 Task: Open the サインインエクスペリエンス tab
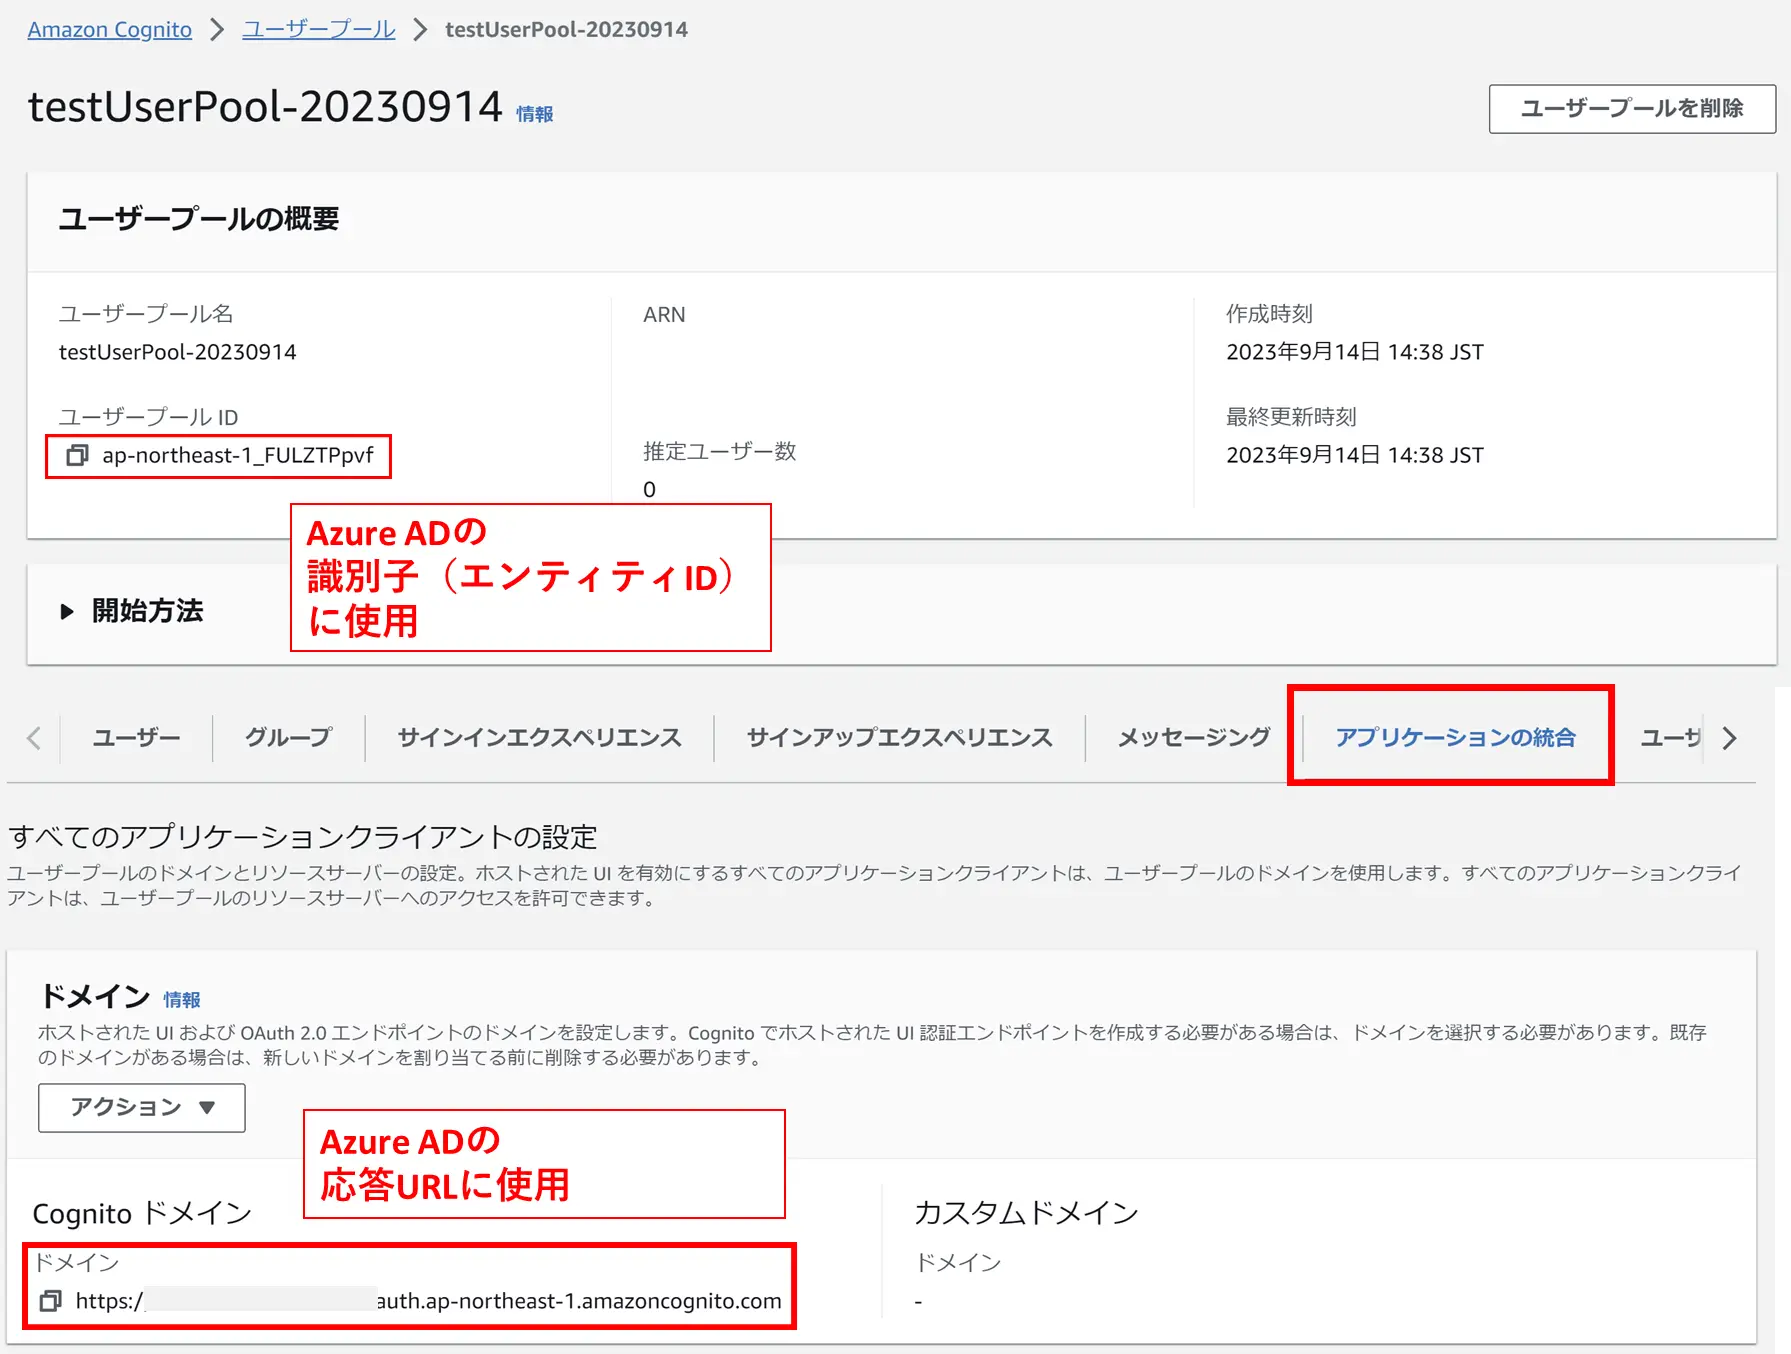coord(539,738)
